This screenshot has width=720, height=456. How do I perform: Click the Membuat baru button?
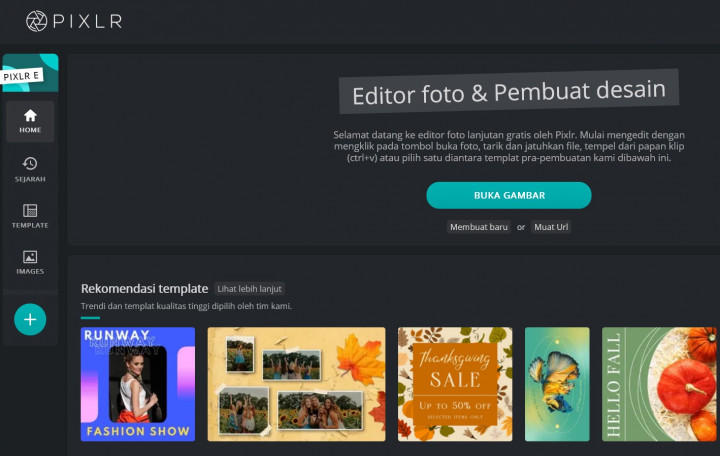pyautogui.click(x=479, y=227)
